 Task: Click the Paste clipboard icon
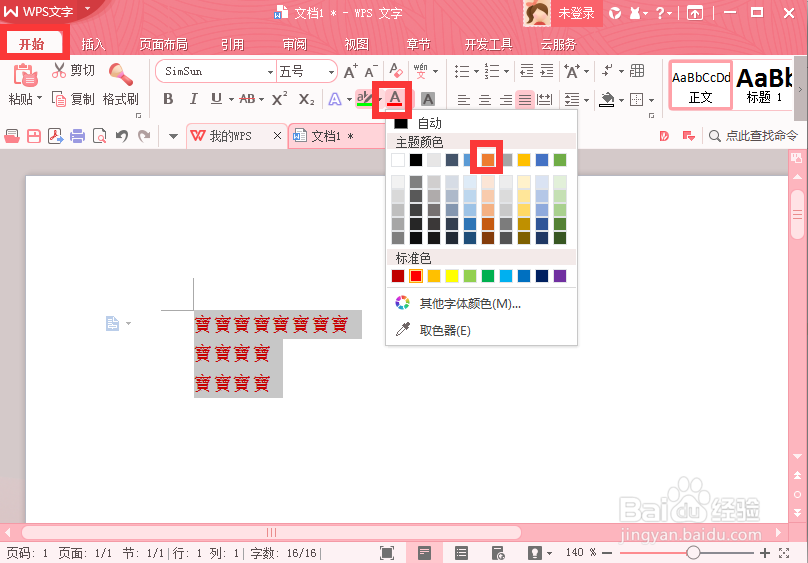(x=24, y=74)
